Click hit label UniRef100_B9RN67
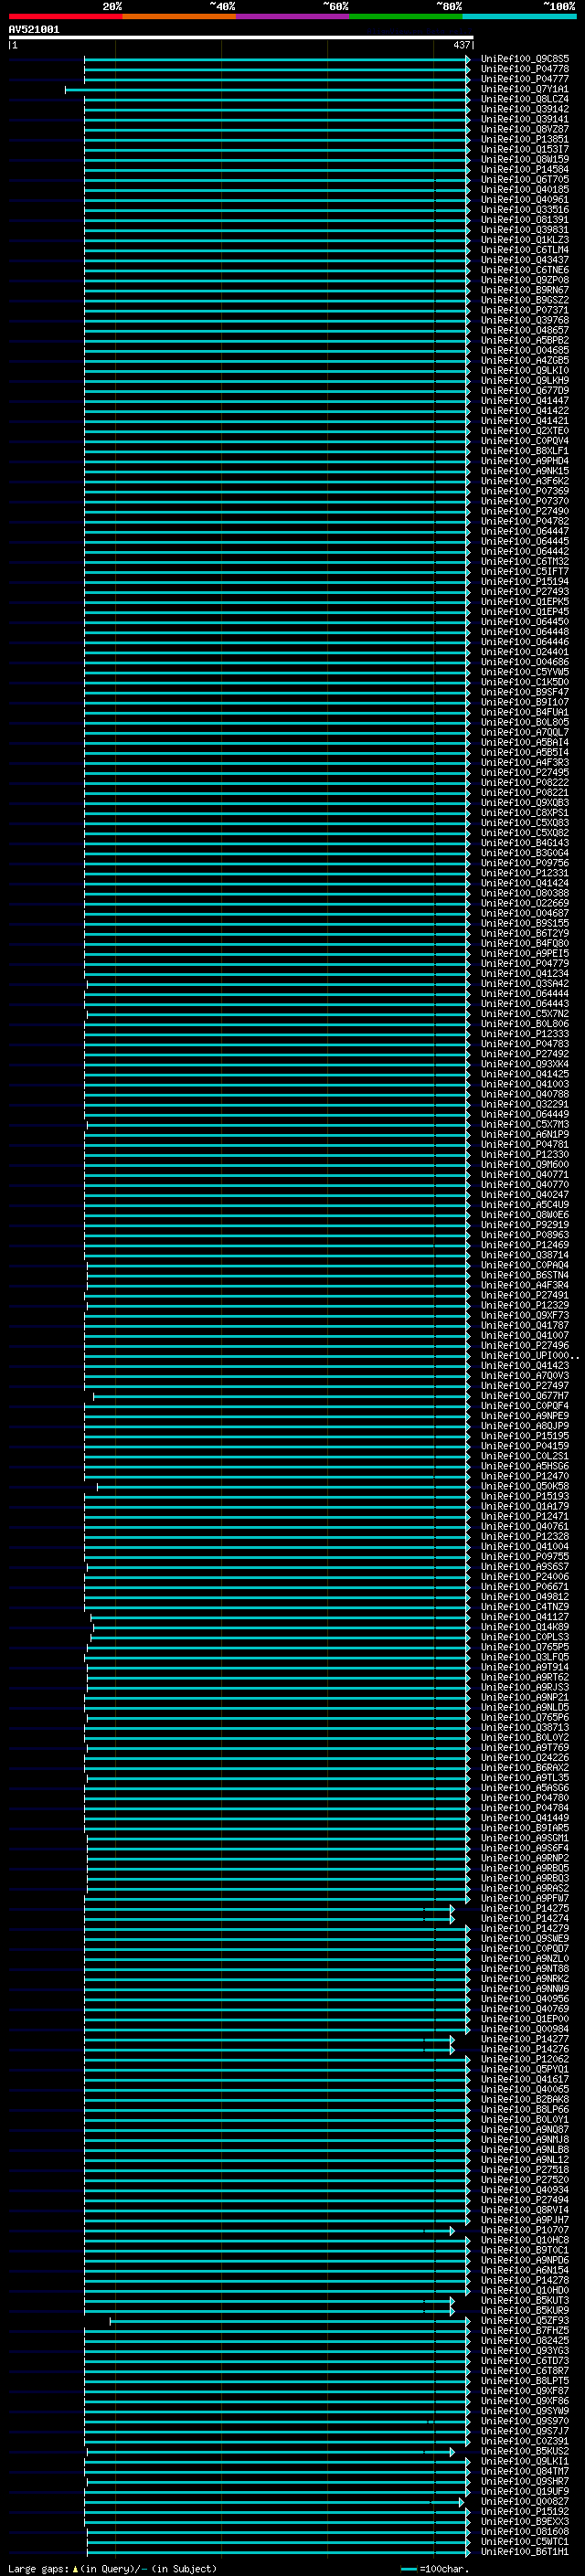Viewport: 585px width, 2576px height. coord(525,290)
